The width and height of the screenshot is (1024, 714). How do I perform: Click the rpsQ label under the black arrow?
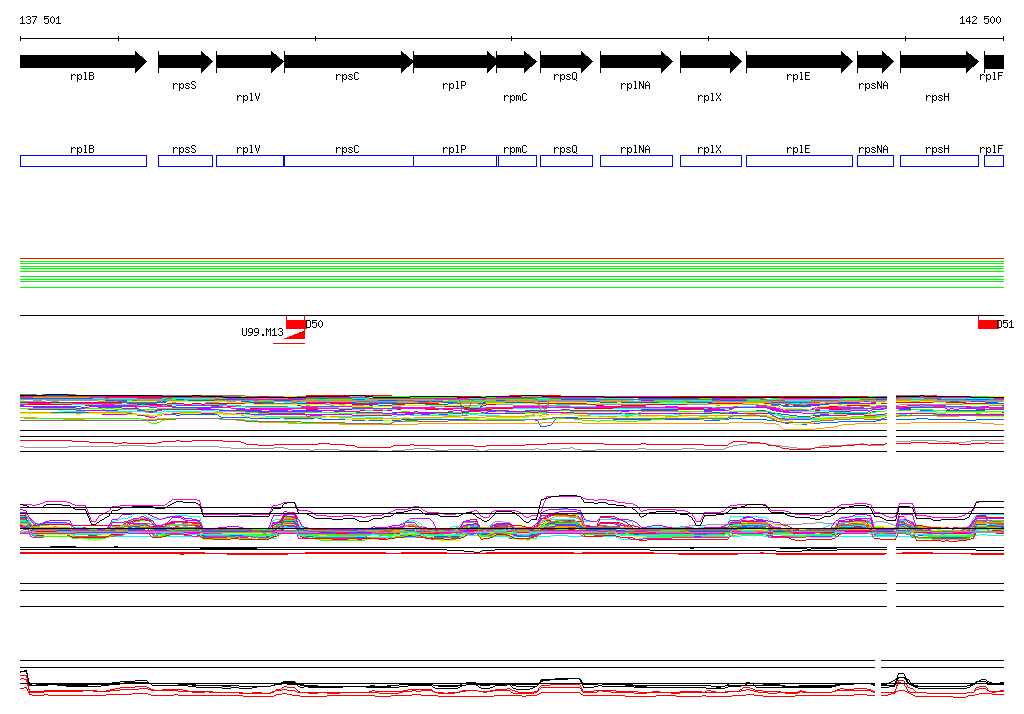click(566, 76)
